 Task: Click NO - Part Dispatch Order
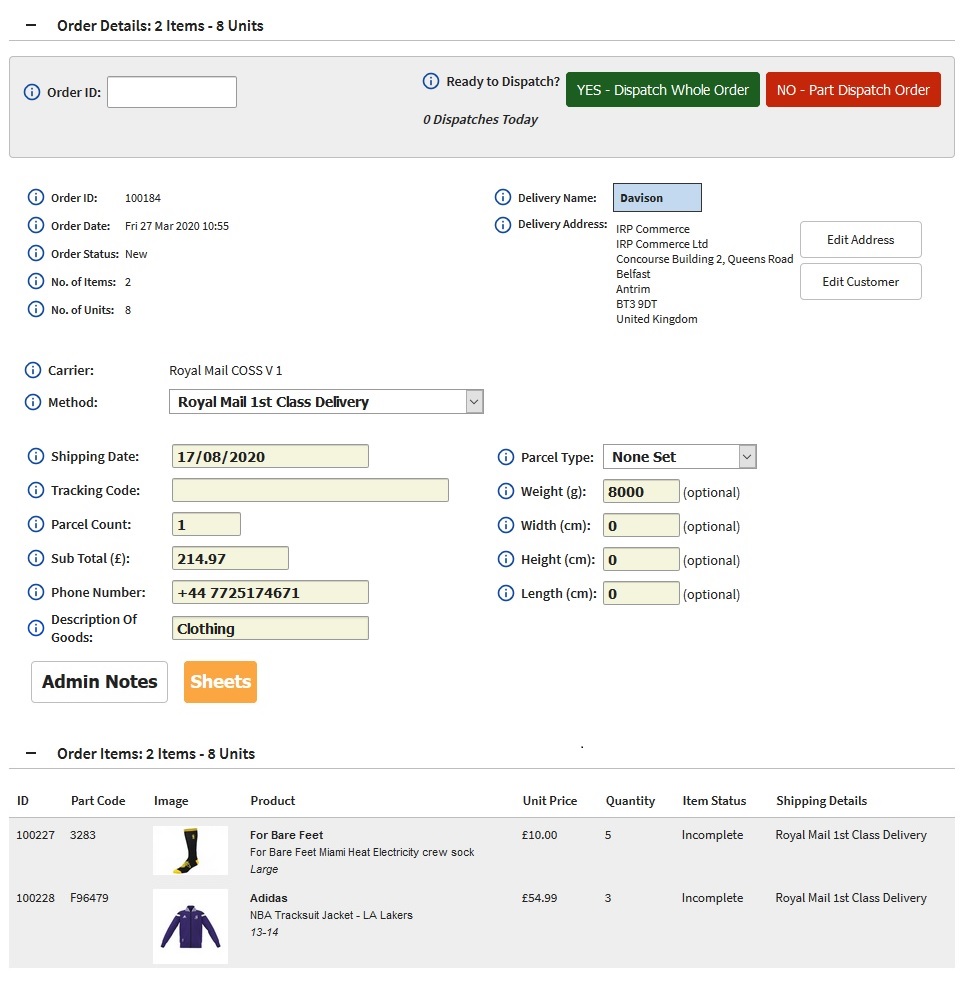pos(853,89)
